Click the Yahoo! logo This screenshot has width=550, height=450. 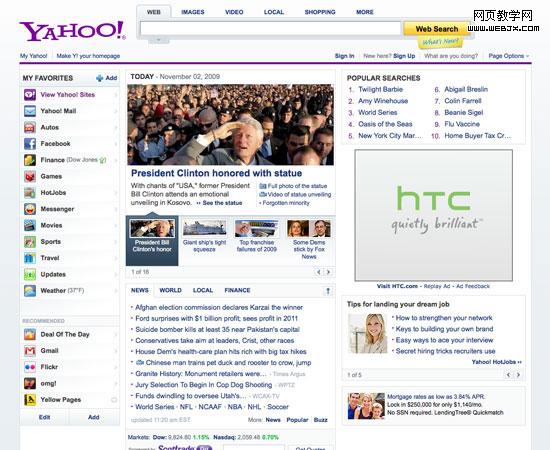point(72,32)
